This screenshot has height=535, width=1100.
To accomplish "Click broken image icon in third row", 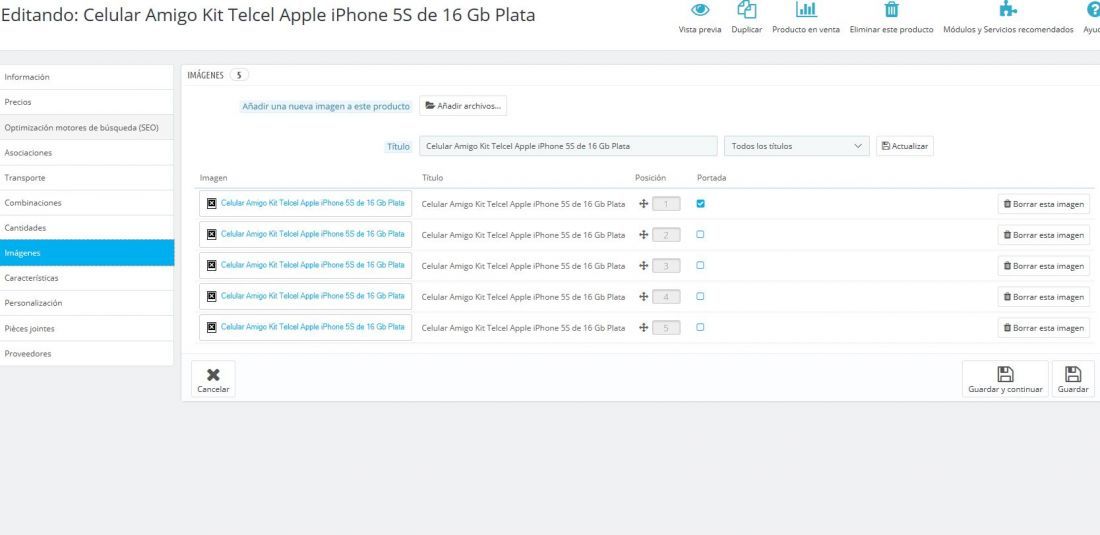I will pyautogui.click(x=211, y=265).
